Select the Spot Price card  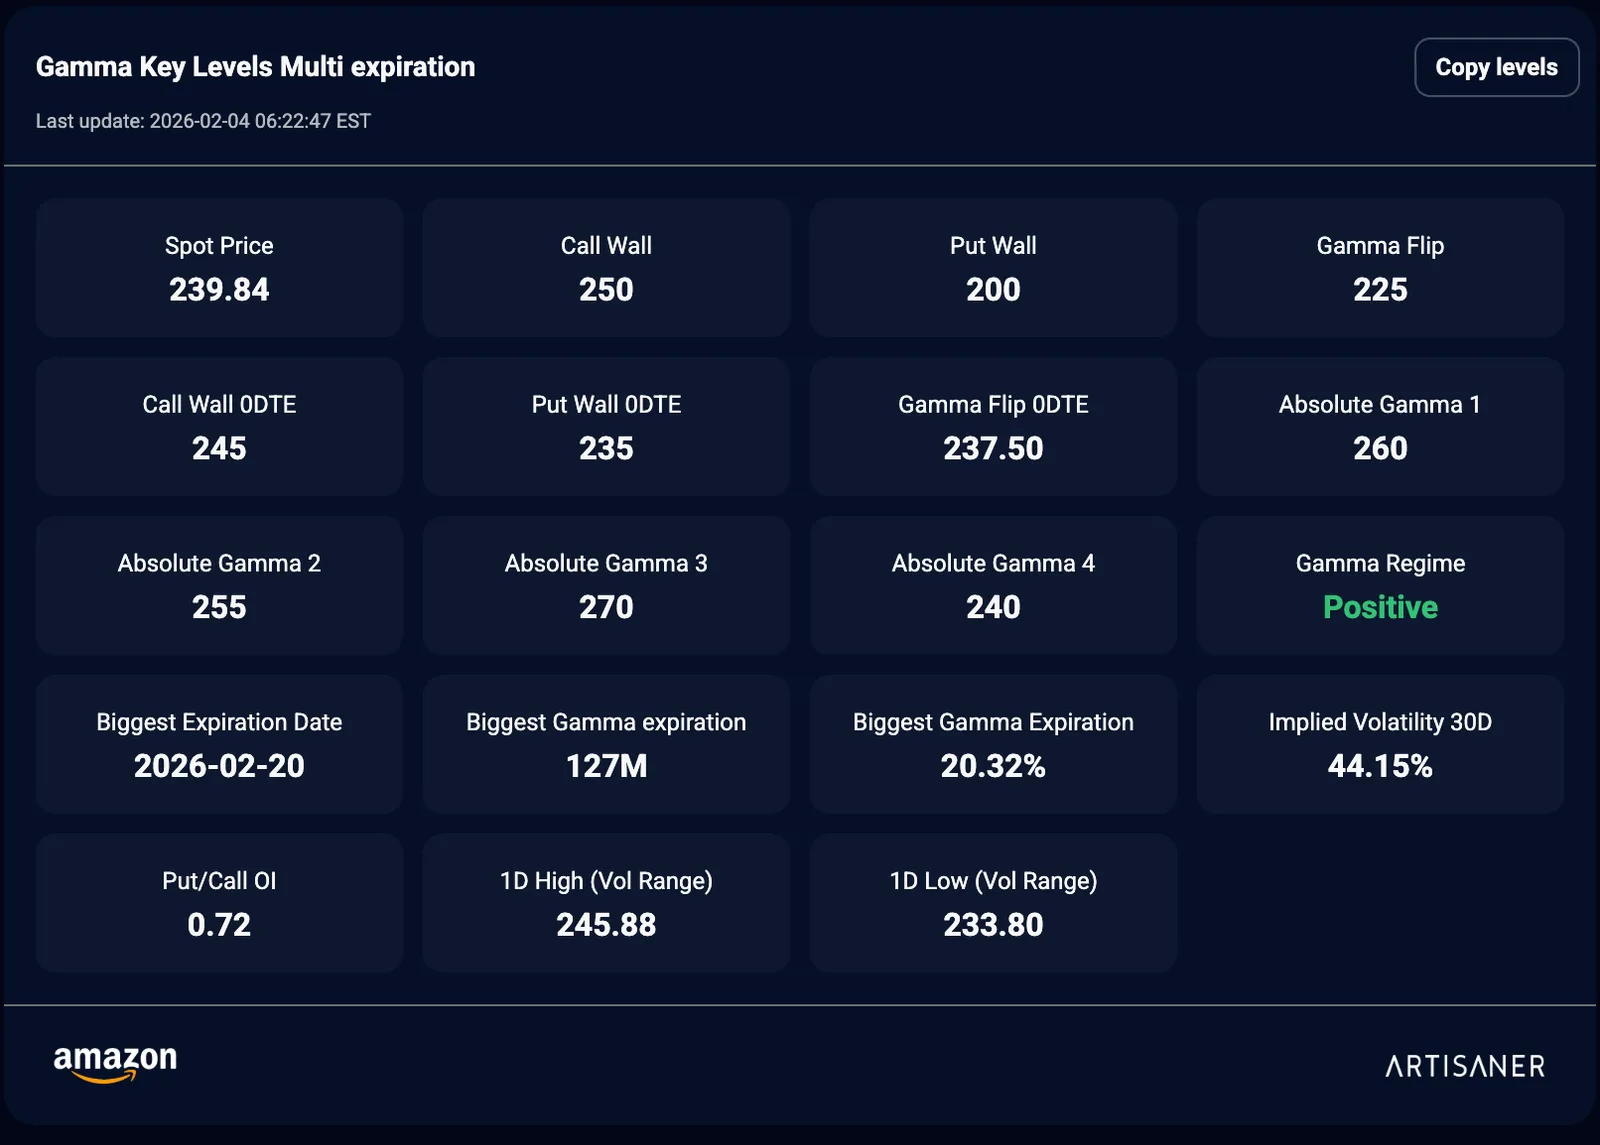219,268
